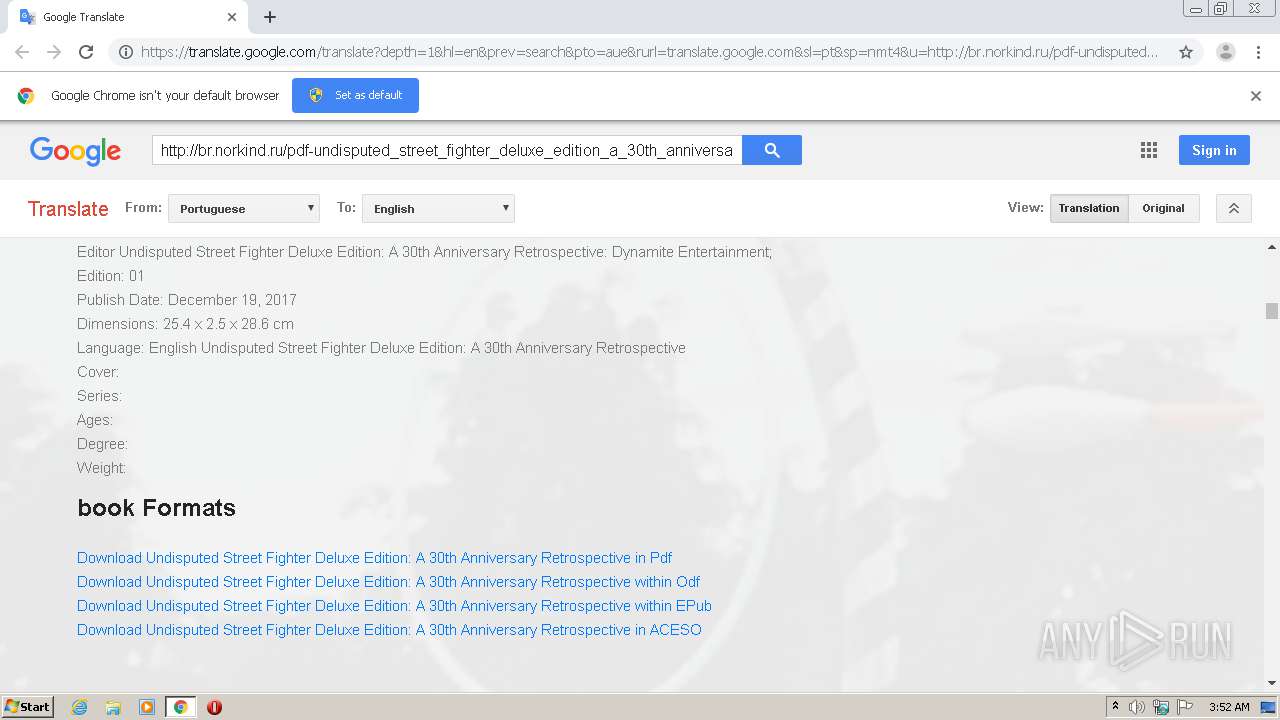Click the "Dimensions: 25.4 x 2.5 x 28.6 cm" line

(185, 324)
